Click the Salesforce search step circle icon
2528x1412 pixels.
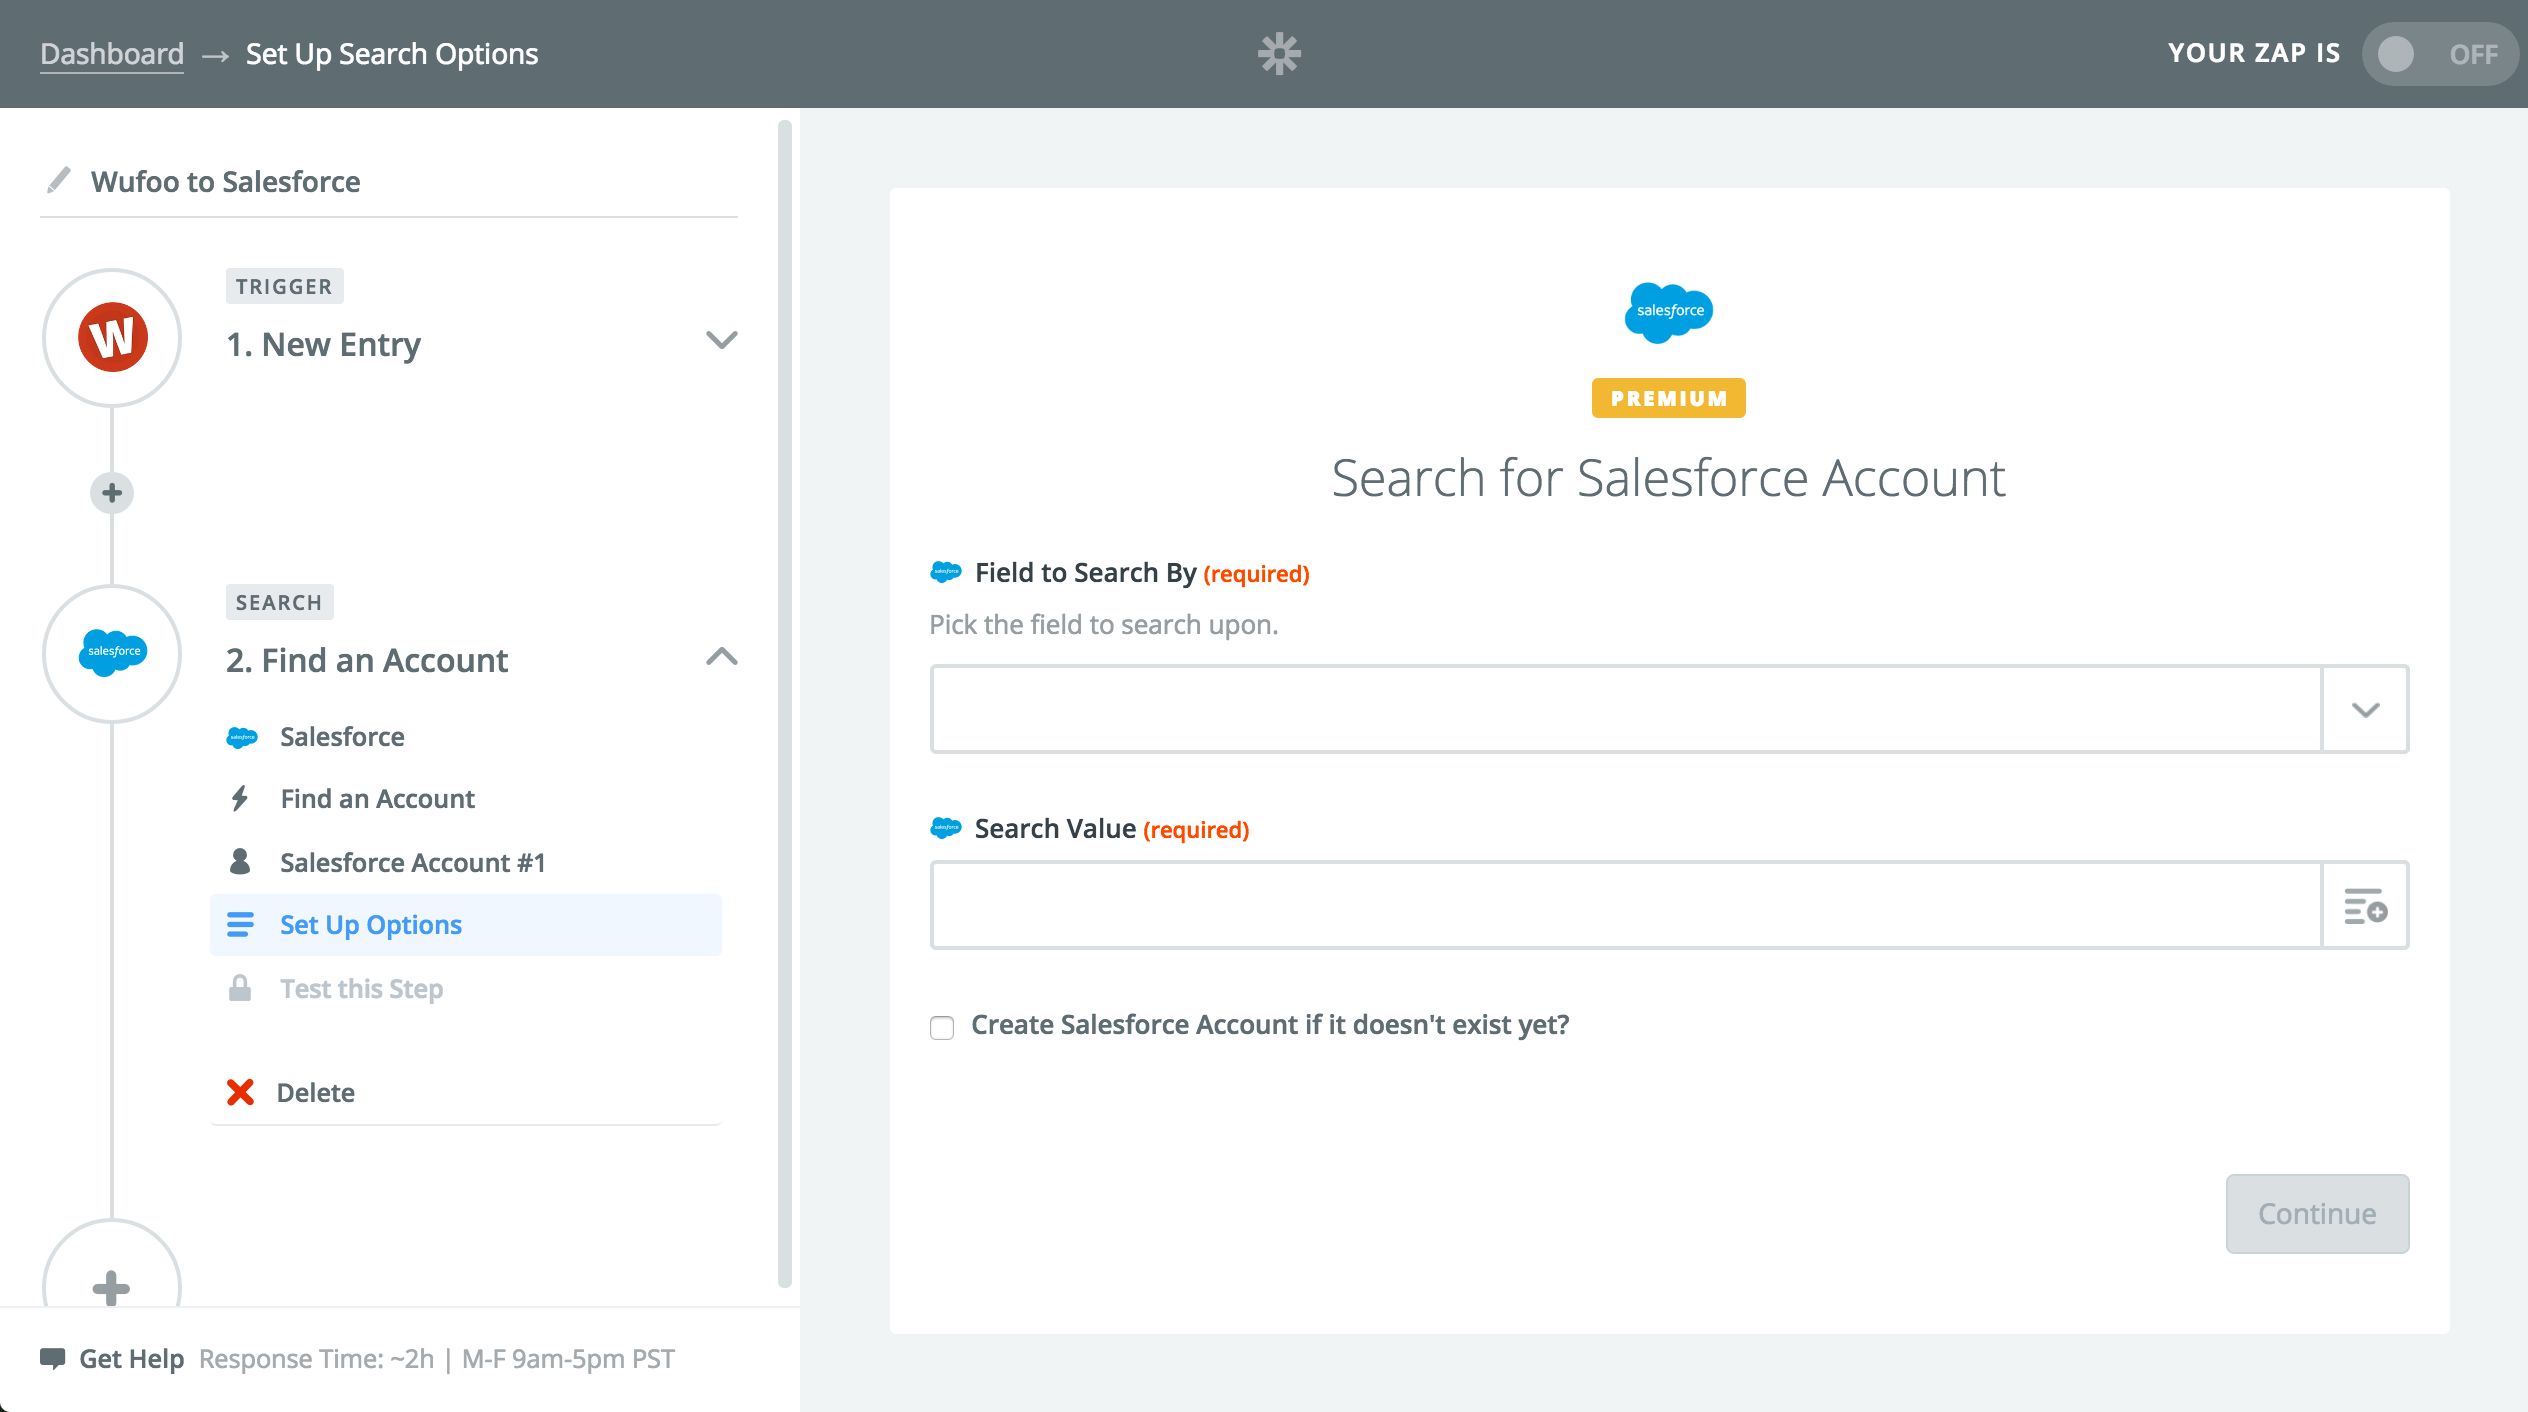pyautogui.click(x=112, y=653)
